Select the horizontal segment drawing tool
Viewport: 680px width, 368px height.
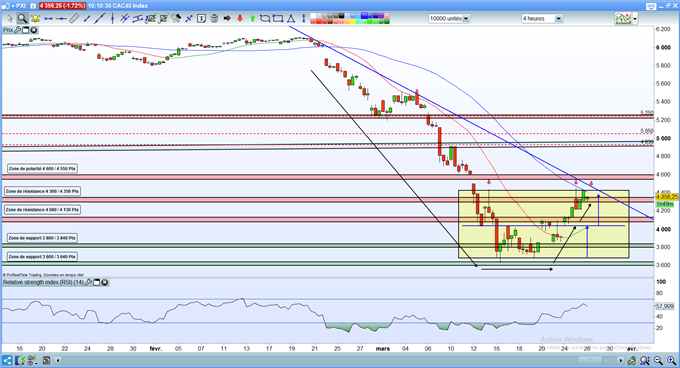coord(61,19)
